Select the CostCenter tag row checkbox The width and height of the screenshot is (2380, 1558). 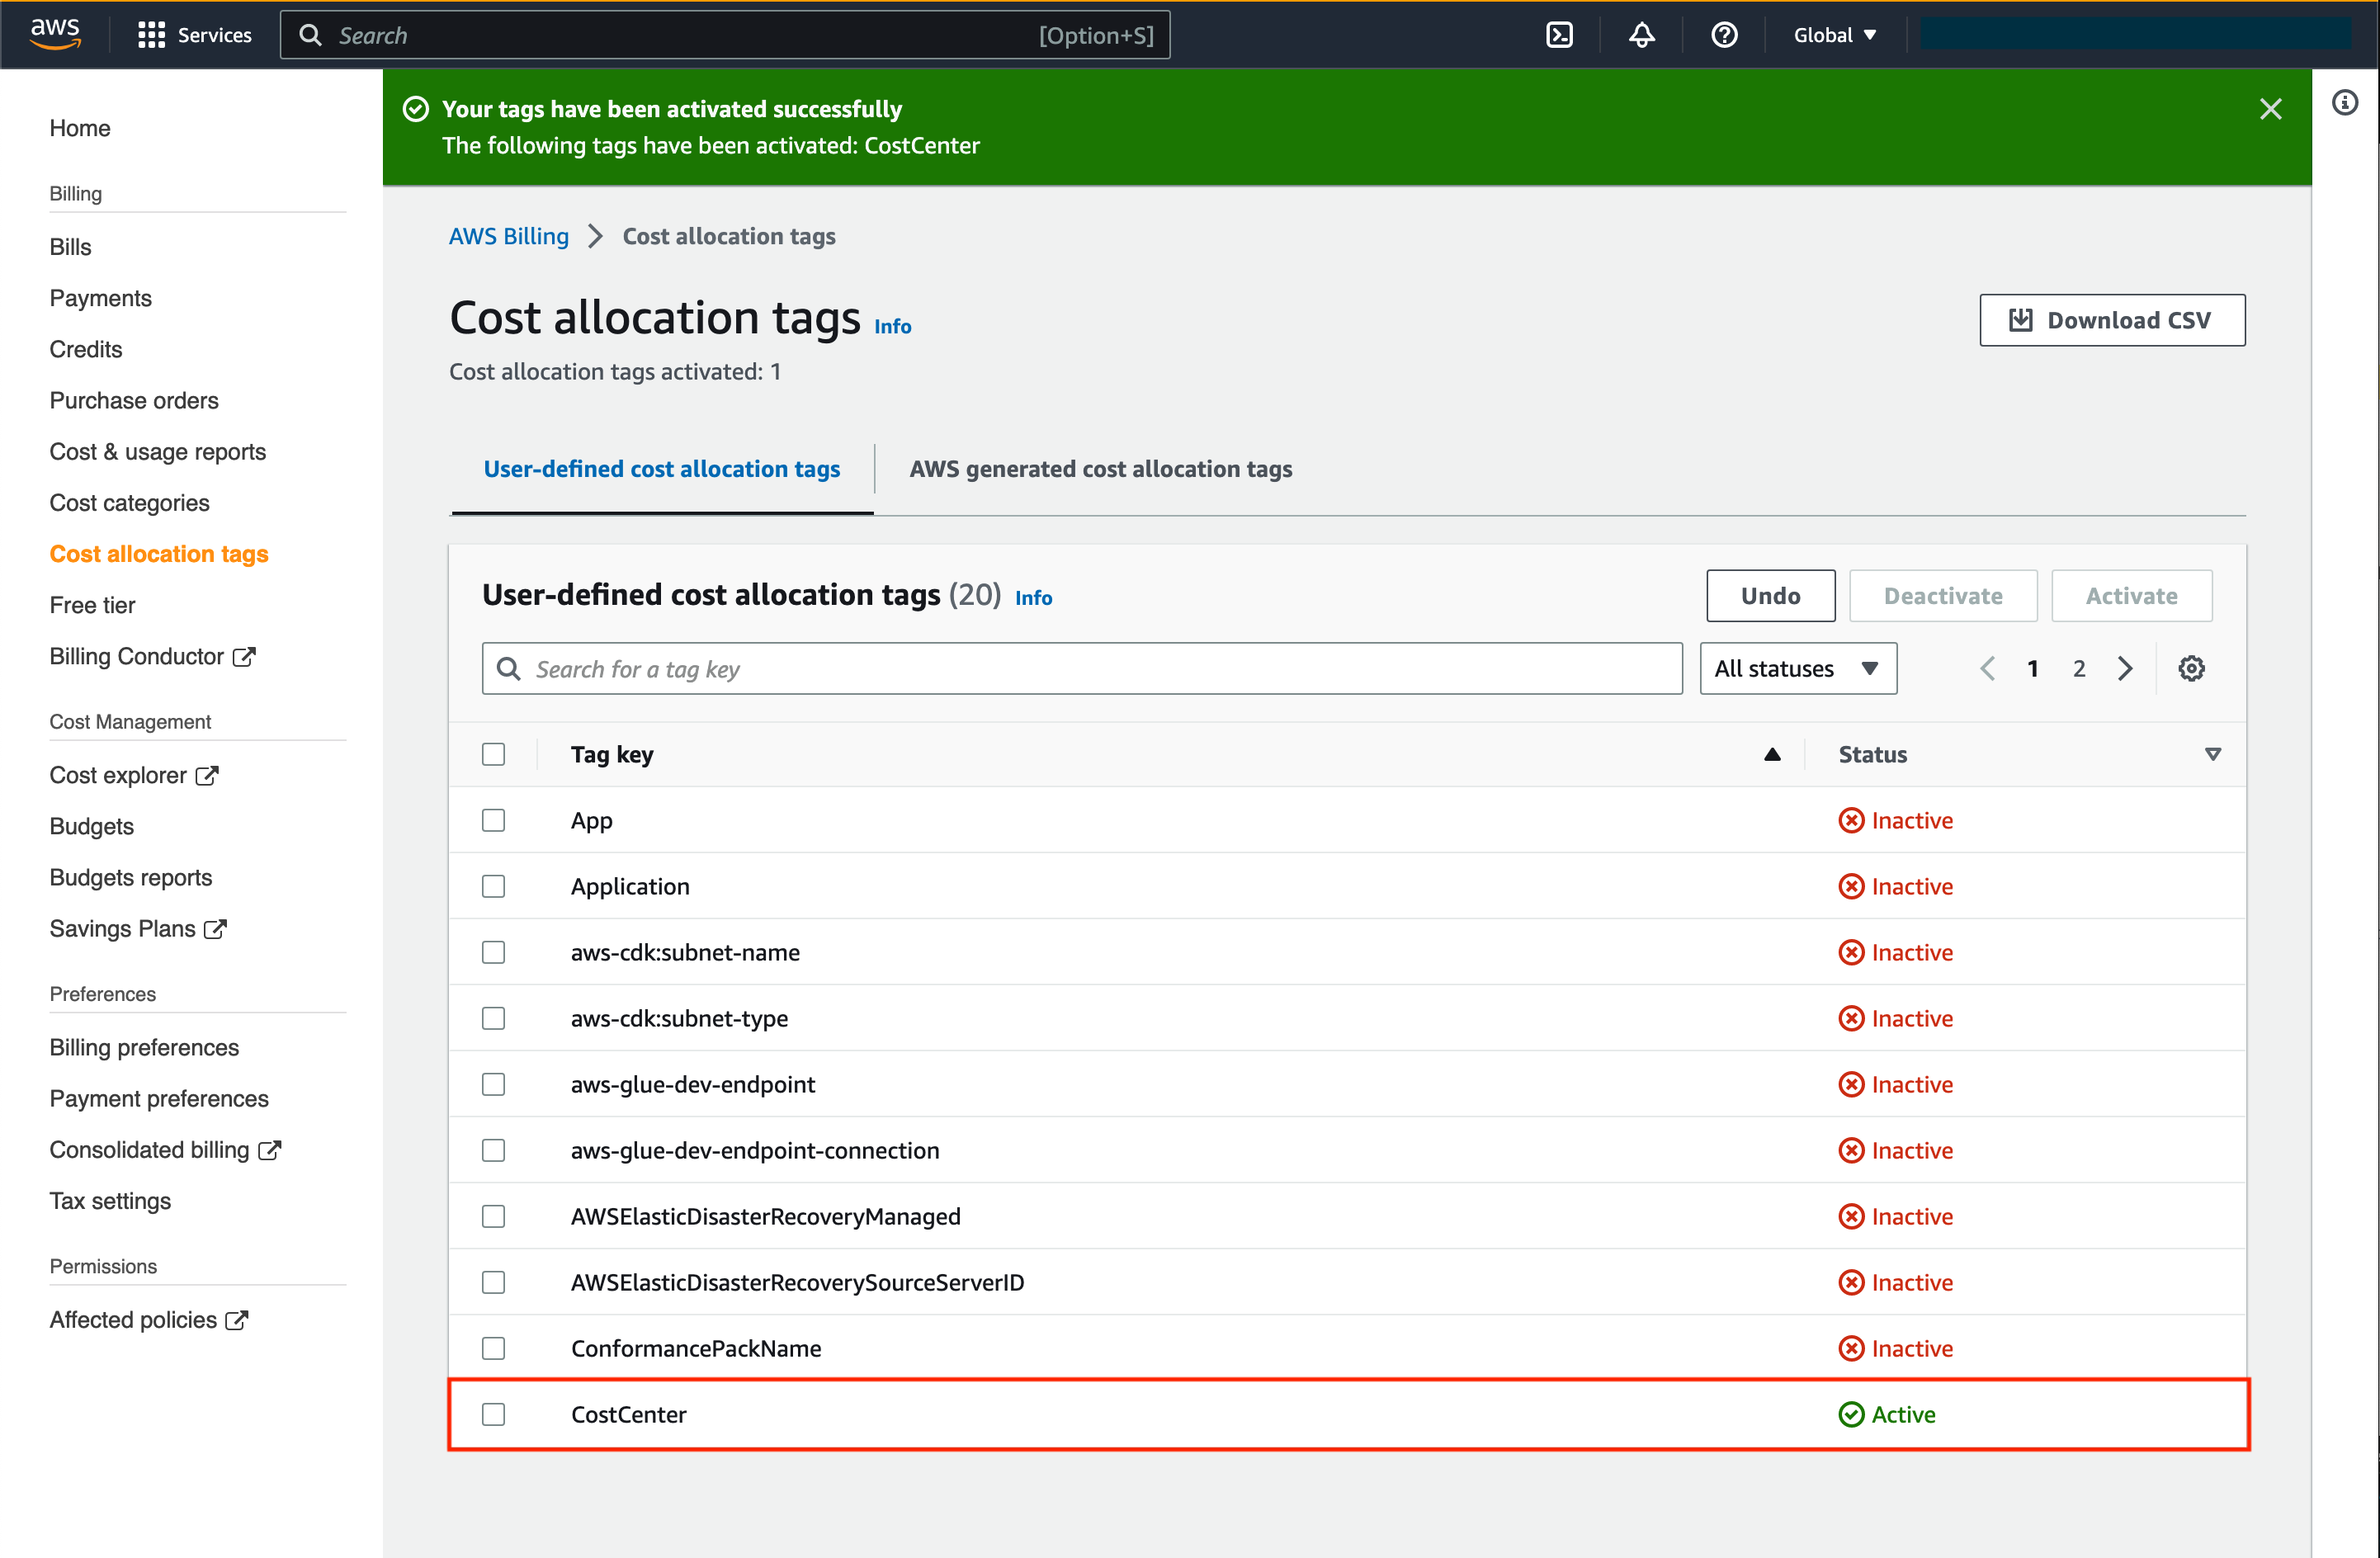pos(494,1414)
